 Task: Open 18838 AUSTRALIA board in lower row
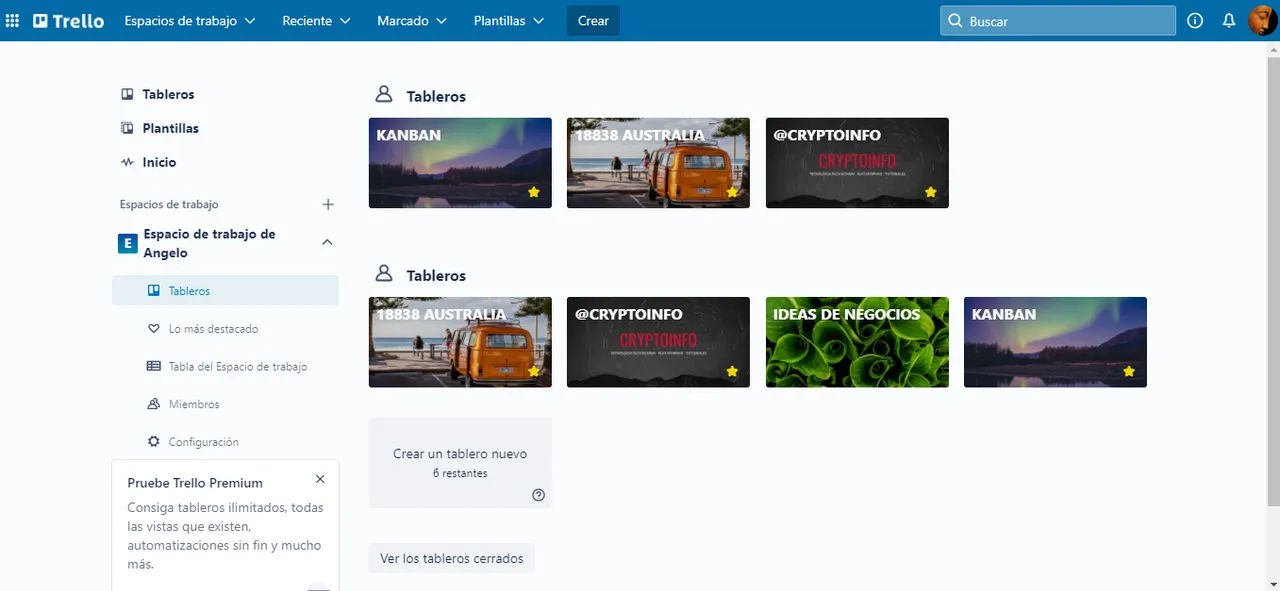(x=460, y=342)
